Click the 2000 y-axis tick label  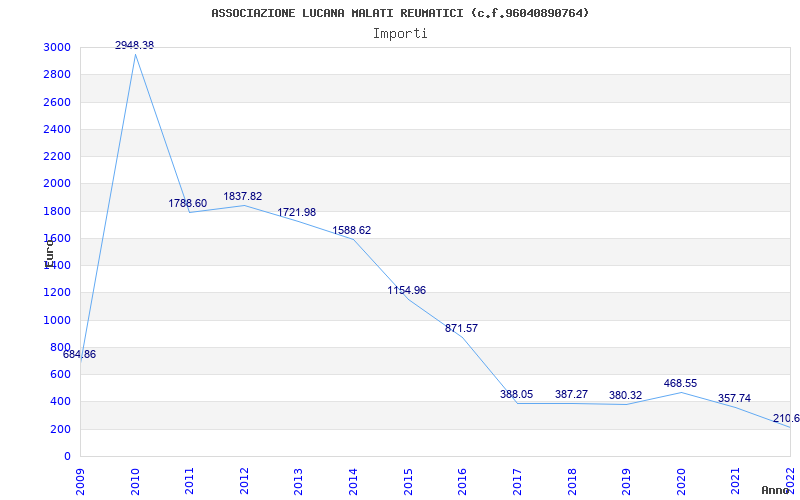(57, 184)
